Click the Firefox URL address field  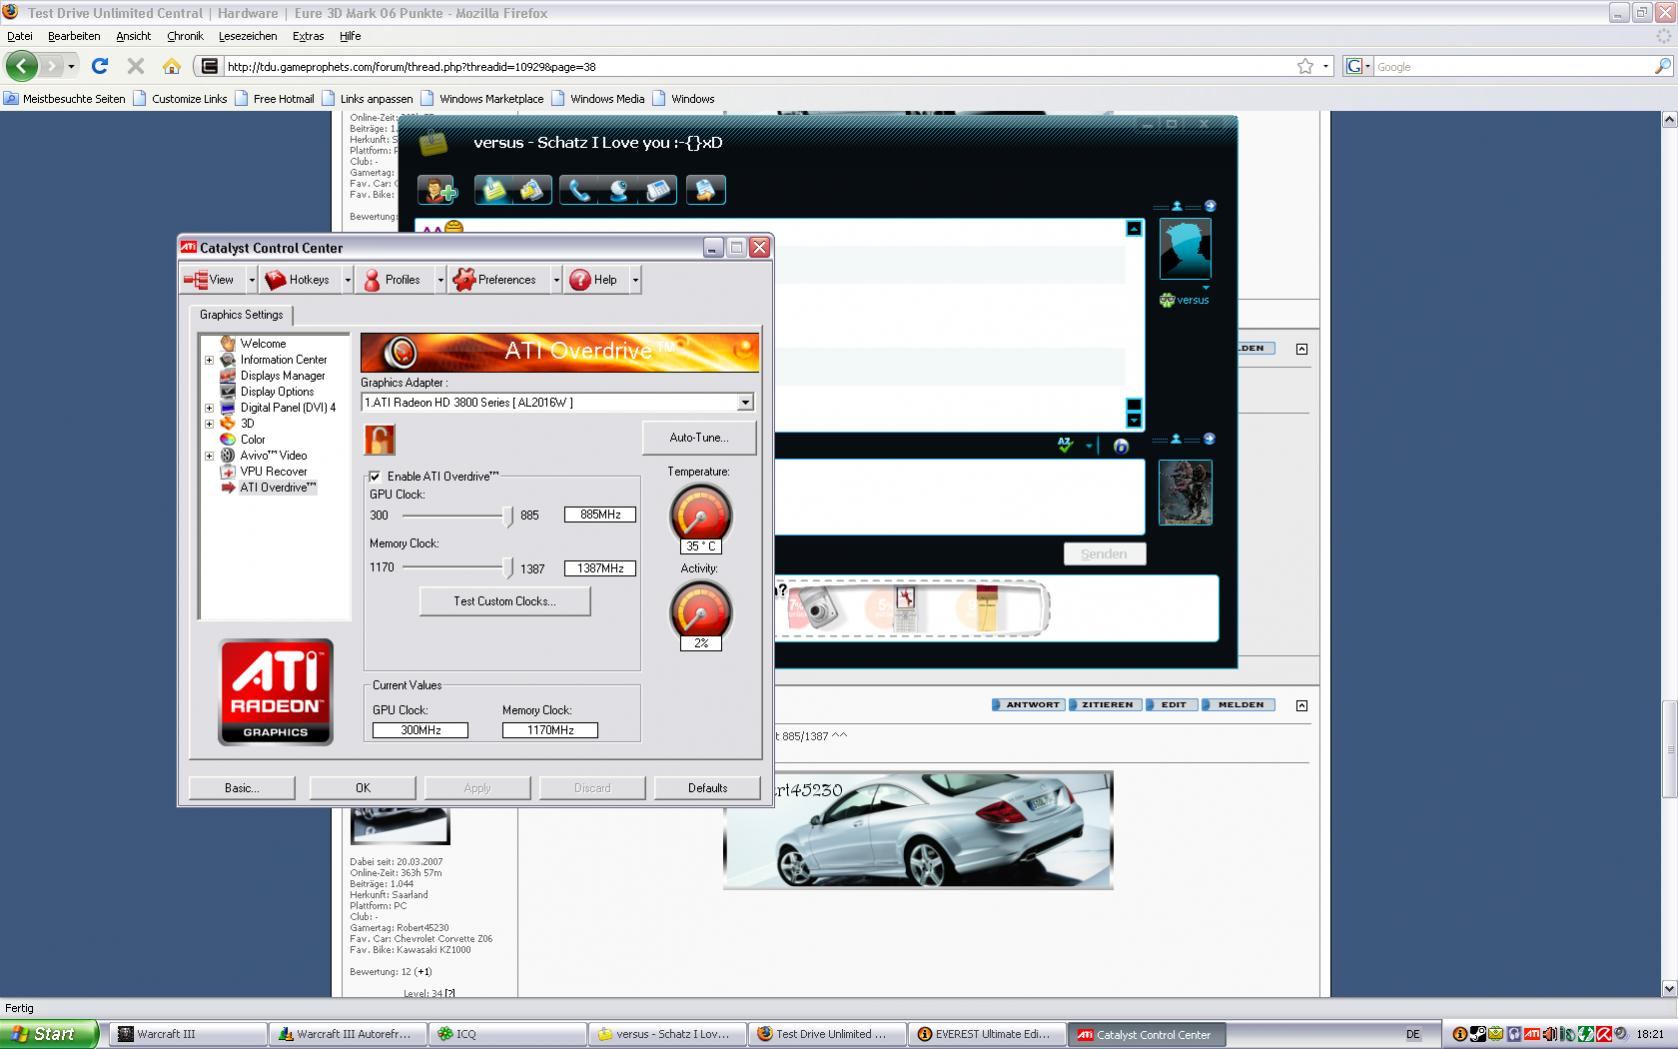757,67
